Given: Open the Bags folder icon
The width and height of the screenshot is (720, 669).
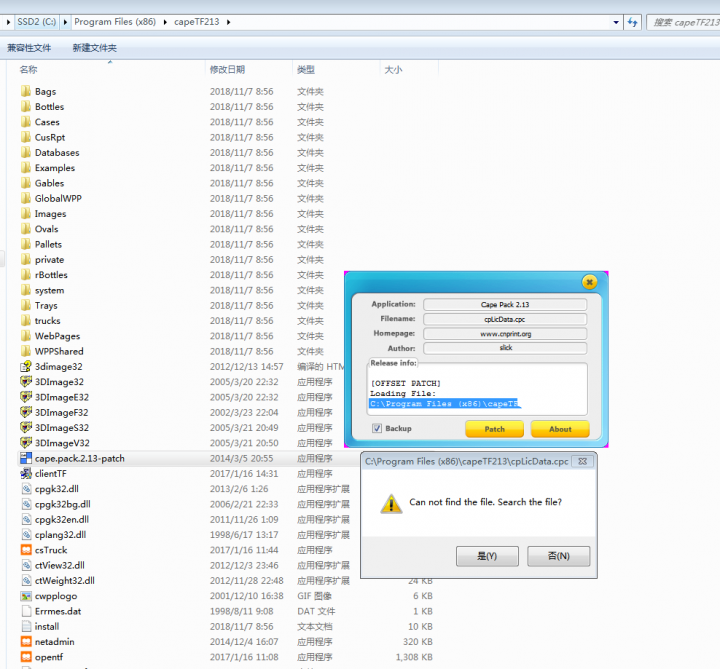Looking at the screenshot, I should coord(26,92).
